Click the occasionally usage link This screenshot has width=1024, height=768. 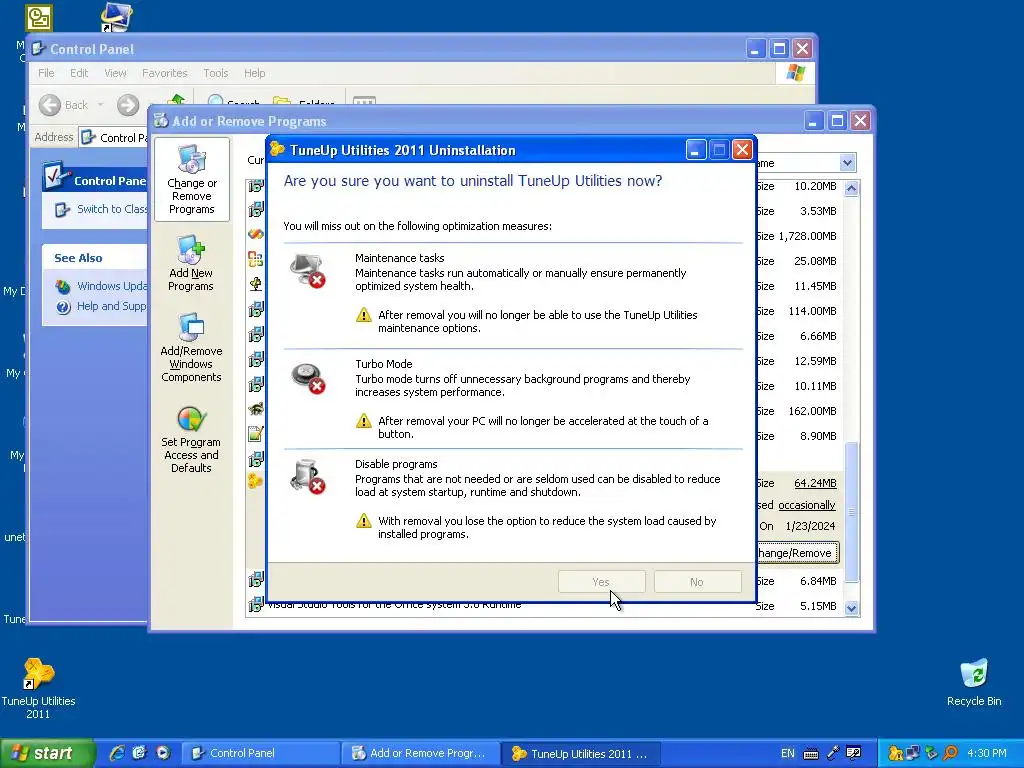(807, 505)
